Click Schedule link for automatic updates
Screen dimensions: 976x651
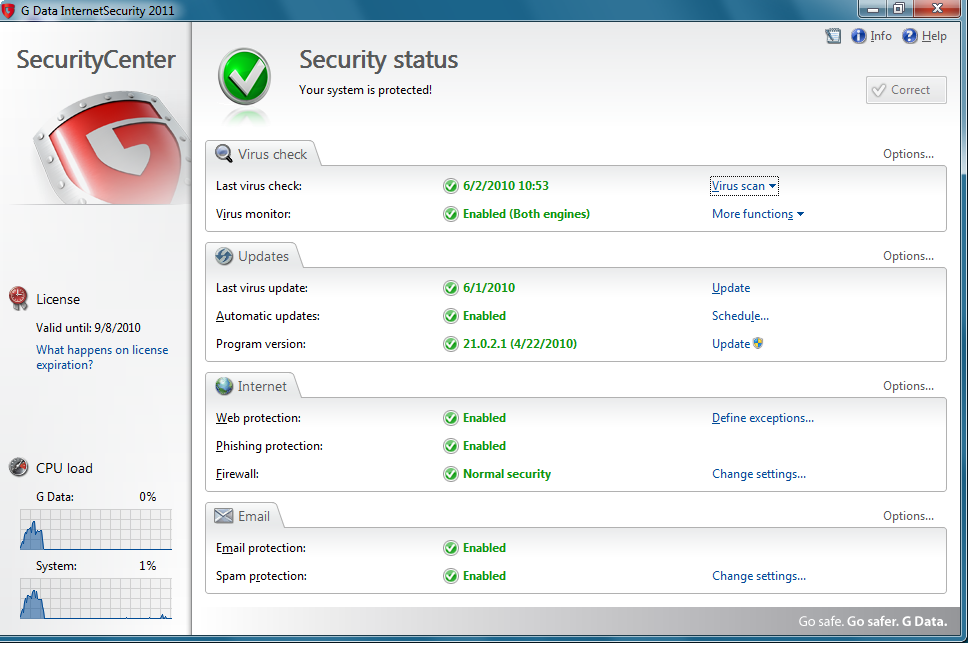[x=740, y=316]
